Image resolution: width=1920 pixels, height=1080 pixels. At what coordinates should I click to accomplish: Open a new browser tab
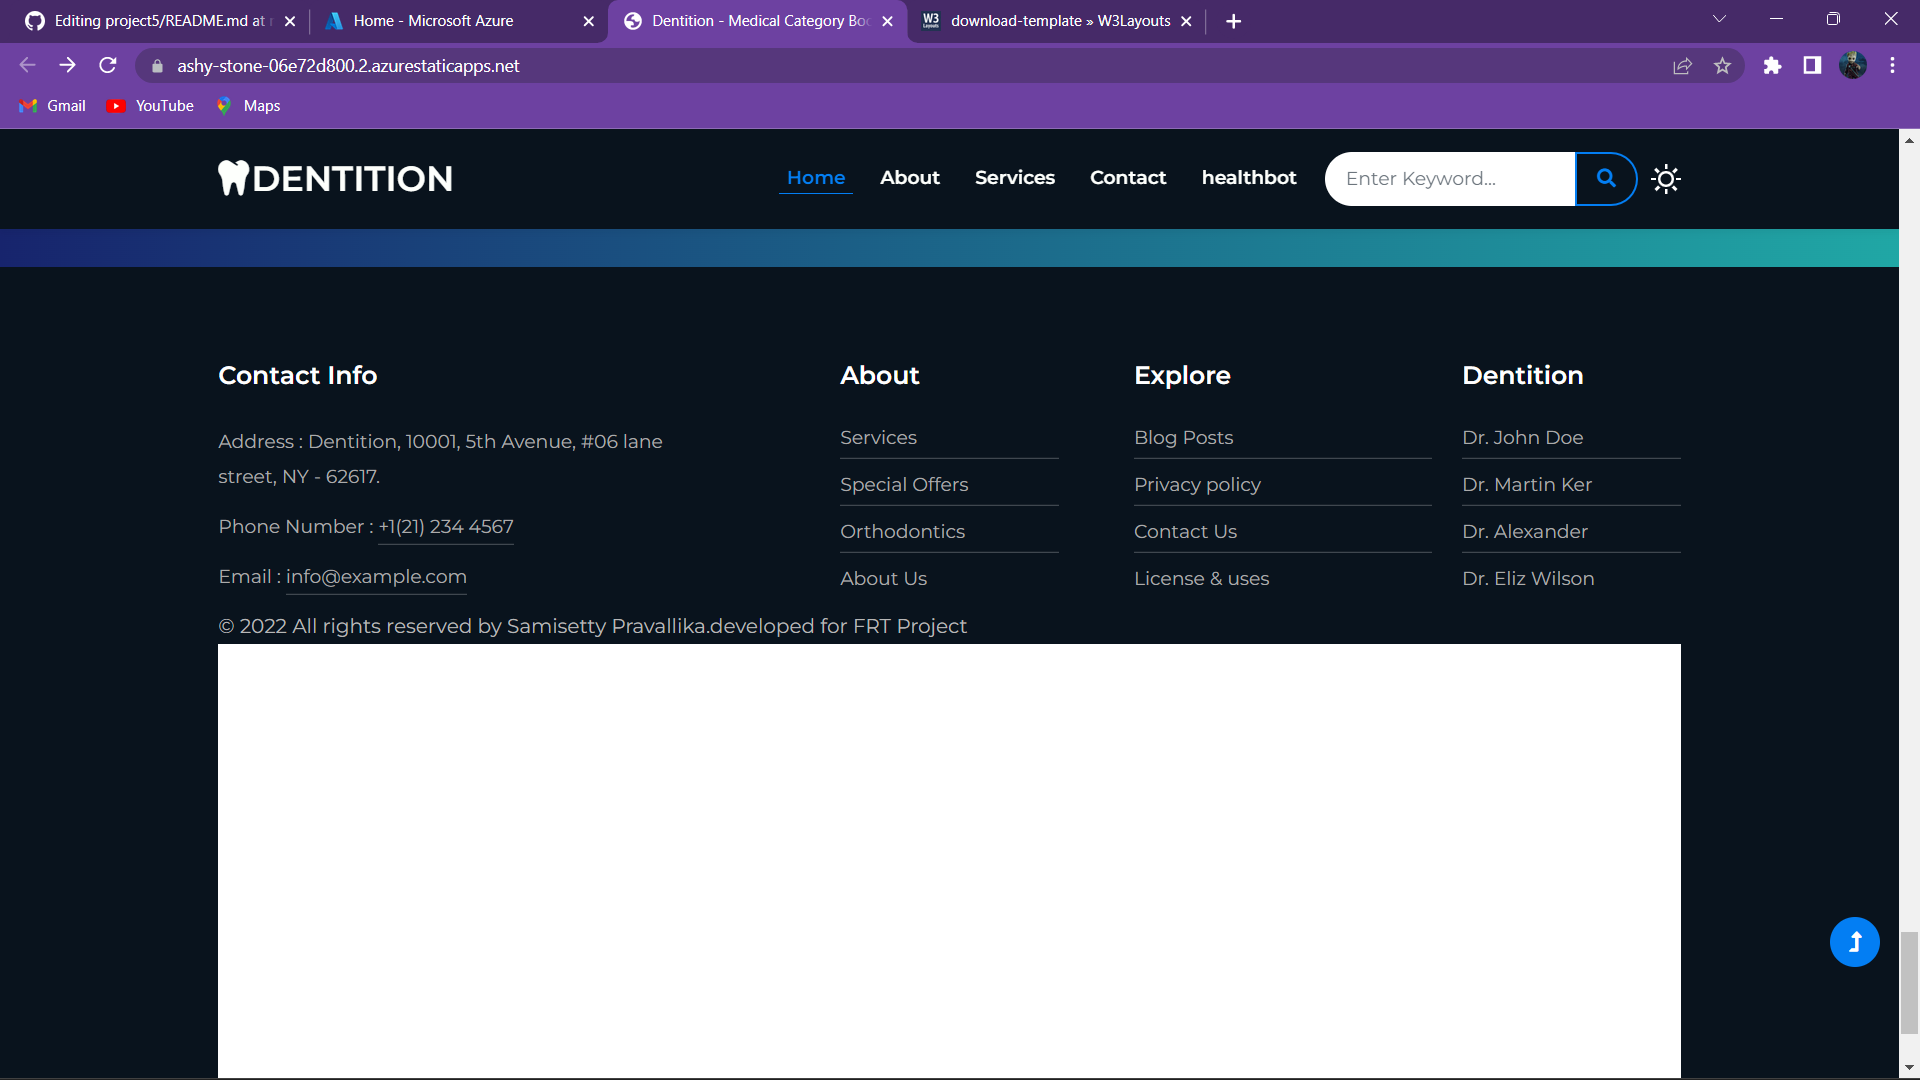(x=1233, y=21)
